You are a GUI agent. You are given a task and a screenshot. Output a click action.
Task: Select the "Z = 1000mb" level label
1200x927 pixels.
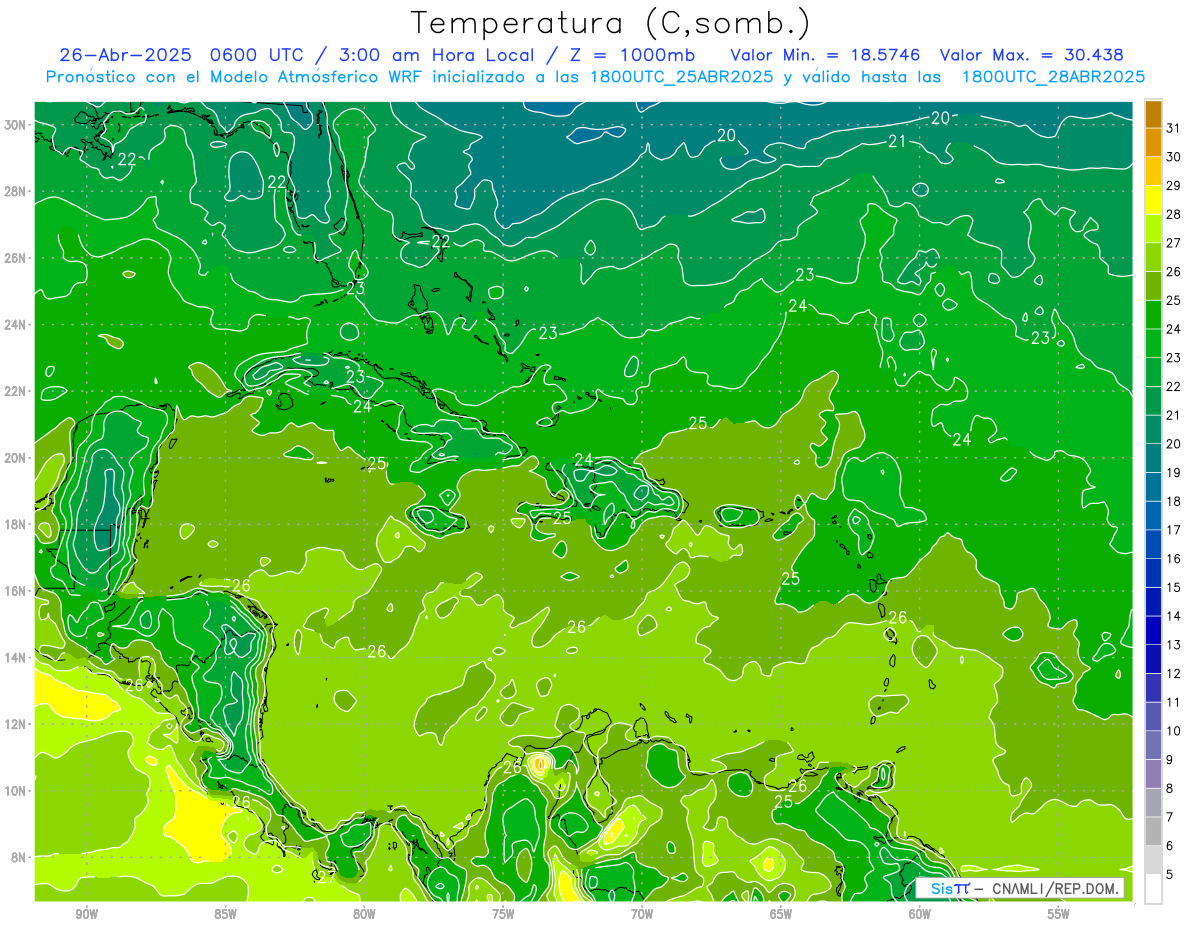[633, 55]
